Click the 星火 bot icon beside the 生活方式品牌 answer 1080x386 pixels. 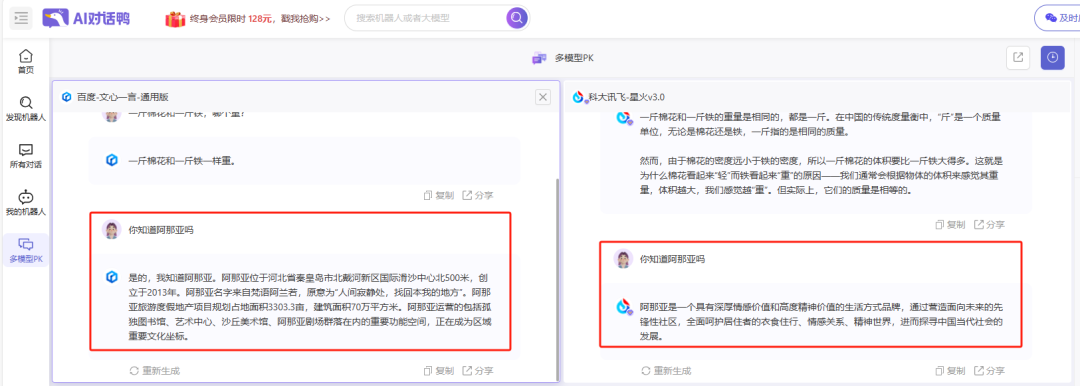624,306
